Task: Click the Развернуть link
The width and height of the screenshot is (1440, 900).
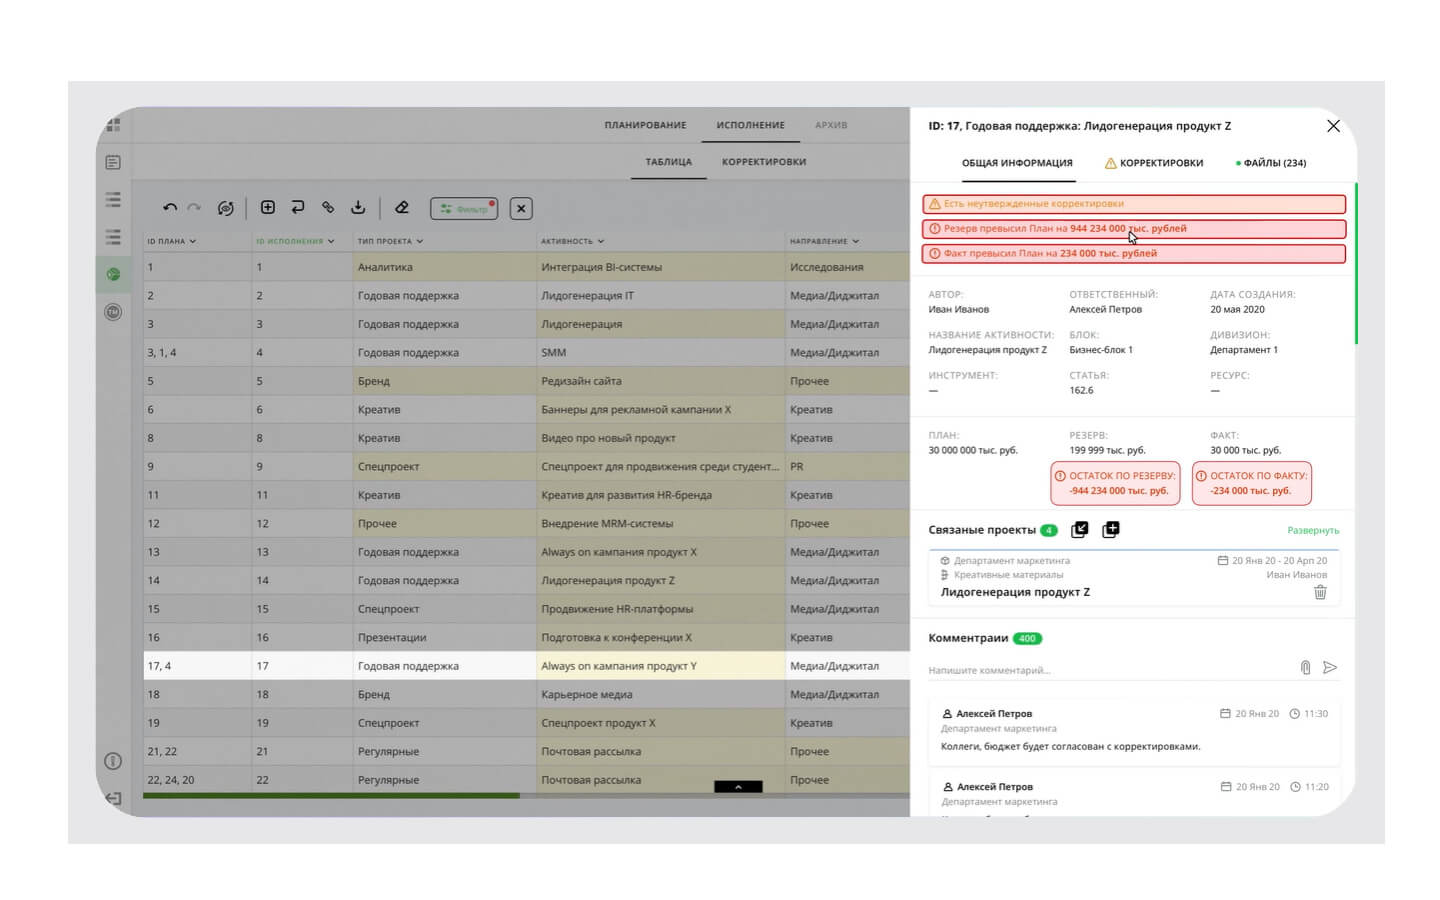Action: point(1313,530)
